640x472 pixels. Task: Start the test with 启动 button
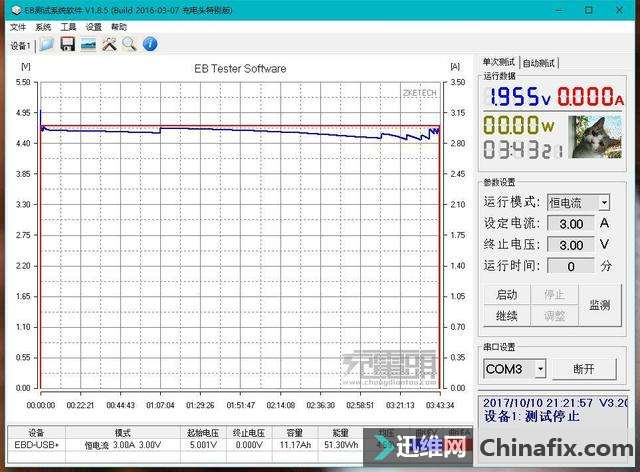pyautogui.click(x=507, y=295)
